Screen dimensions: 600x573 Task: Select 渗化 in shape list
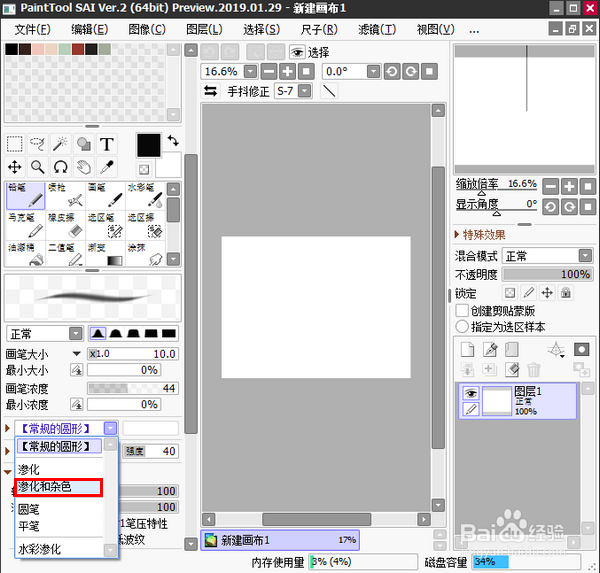click(59, 469)
